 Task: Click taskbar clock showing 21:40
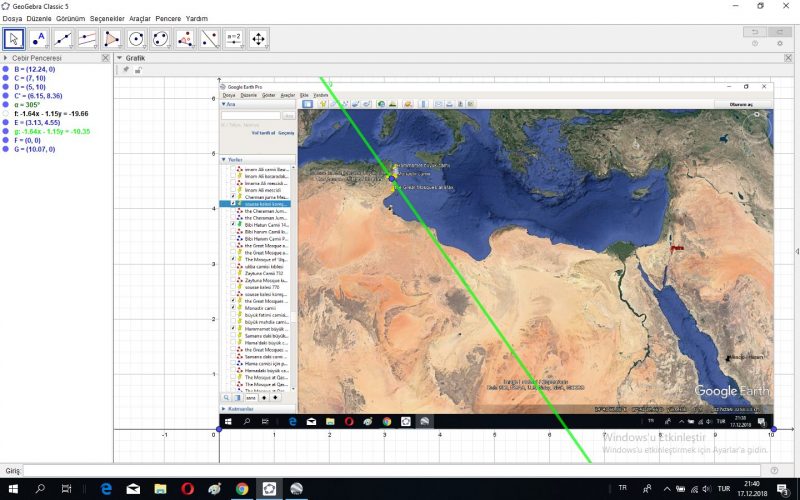[x=752, y=484]
